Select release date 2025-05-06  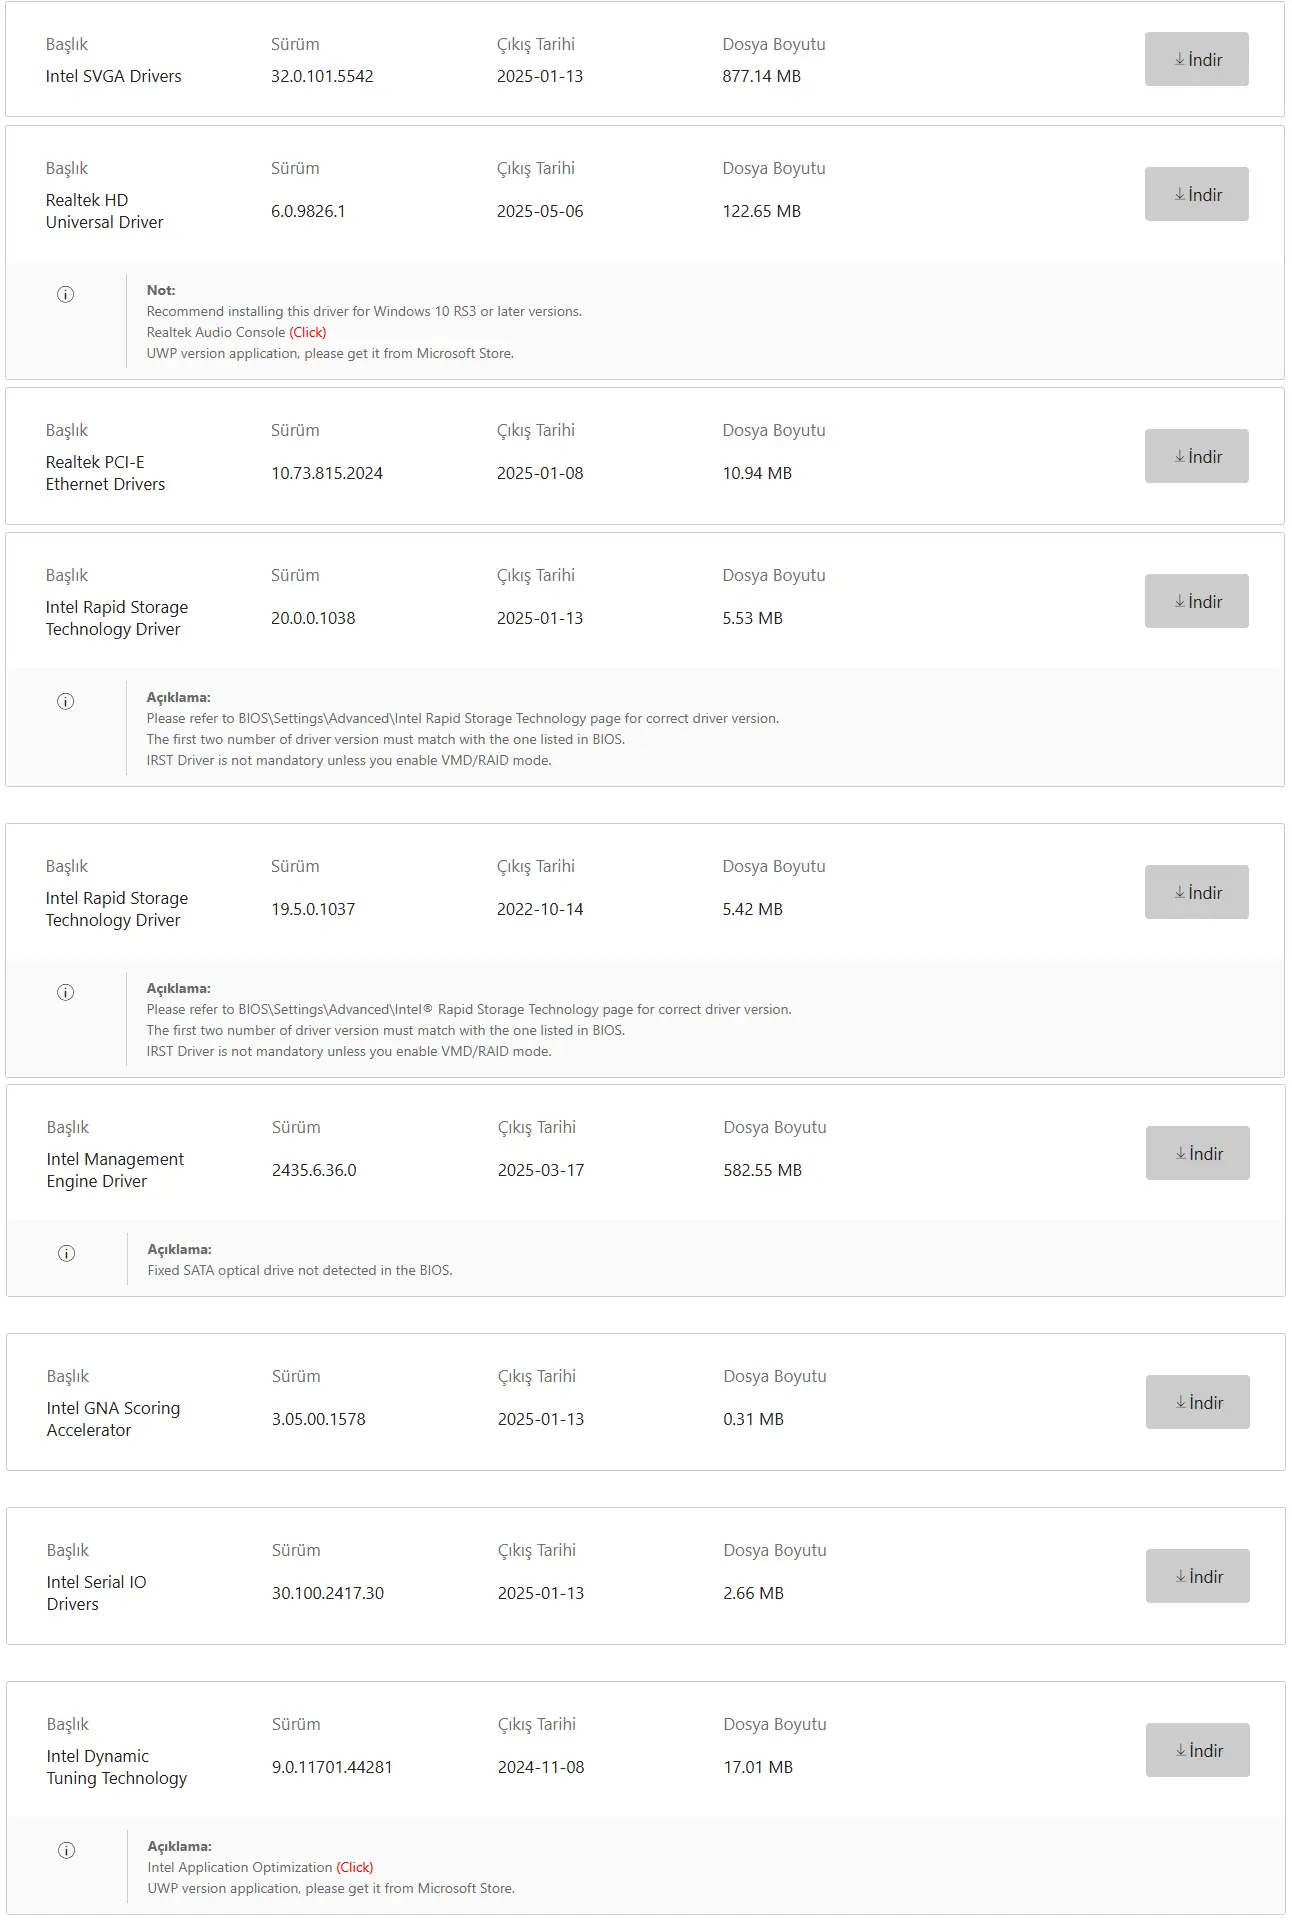(540, 211)
